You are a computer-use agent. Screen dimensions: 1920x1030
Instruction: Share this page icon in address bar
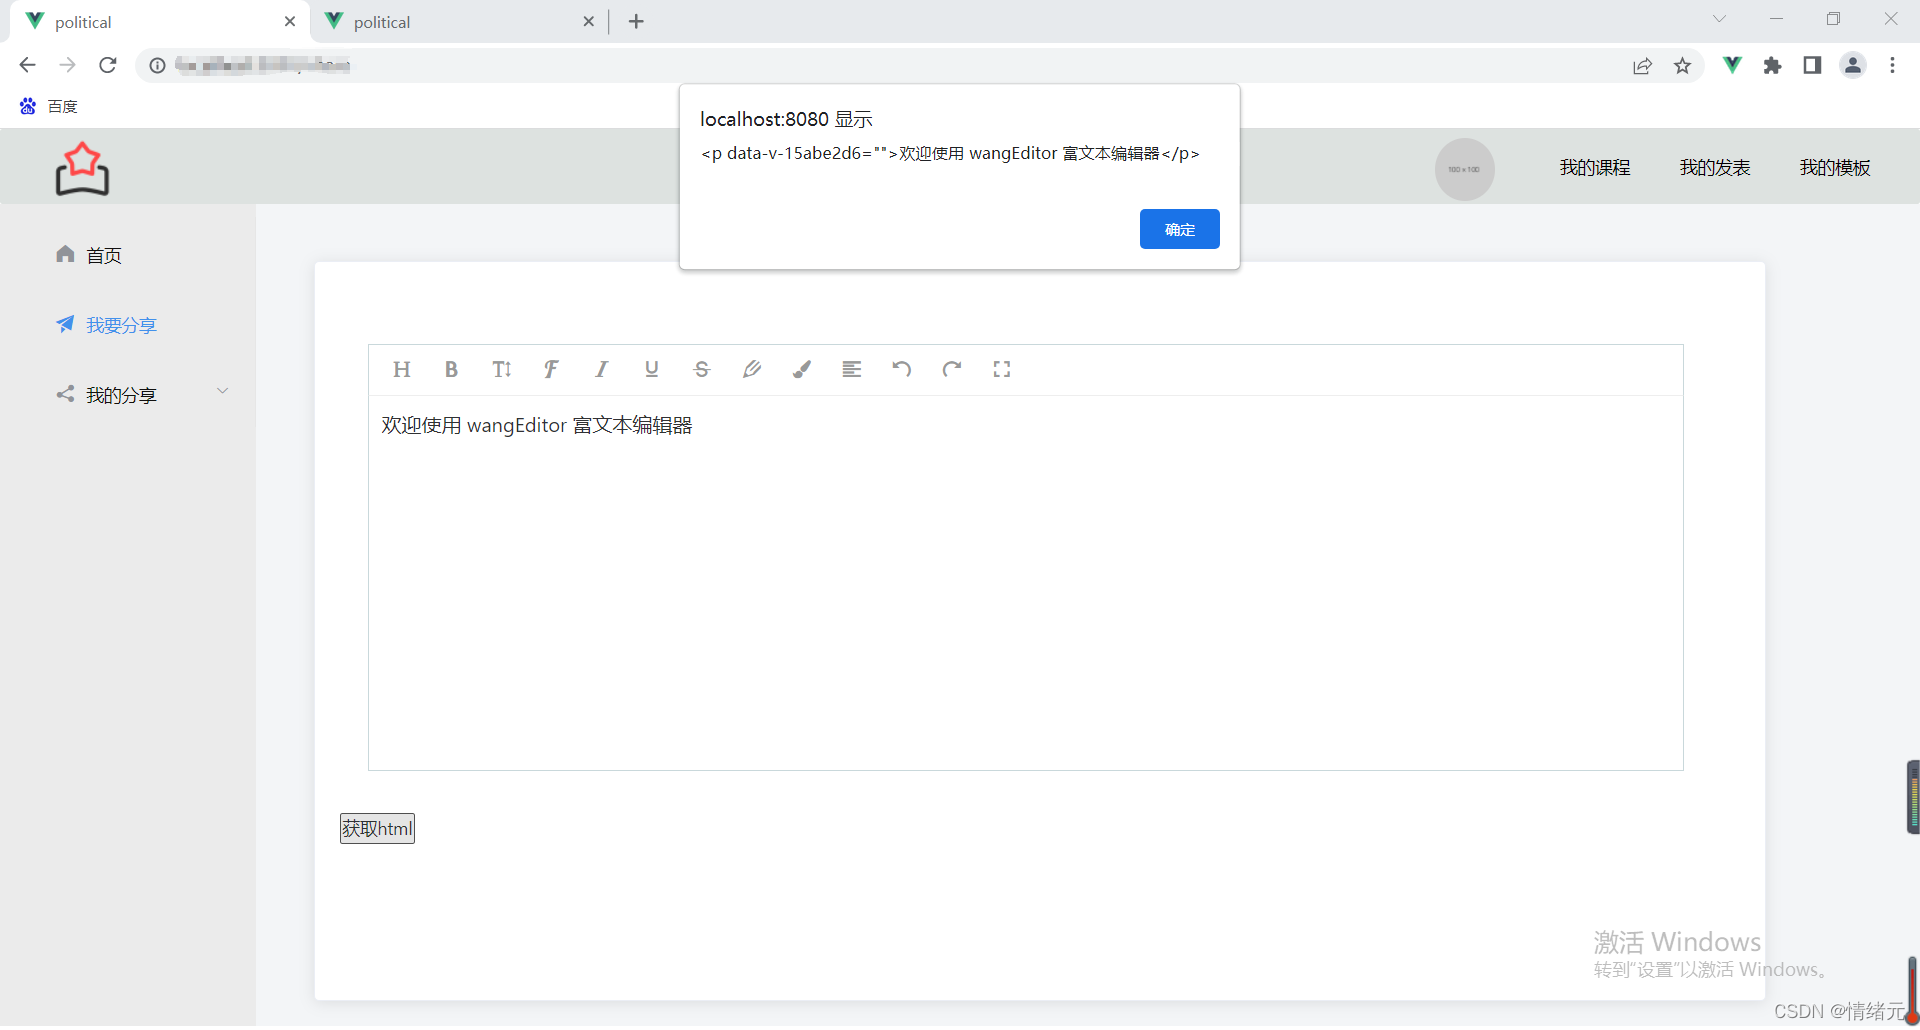(1642, 65)
